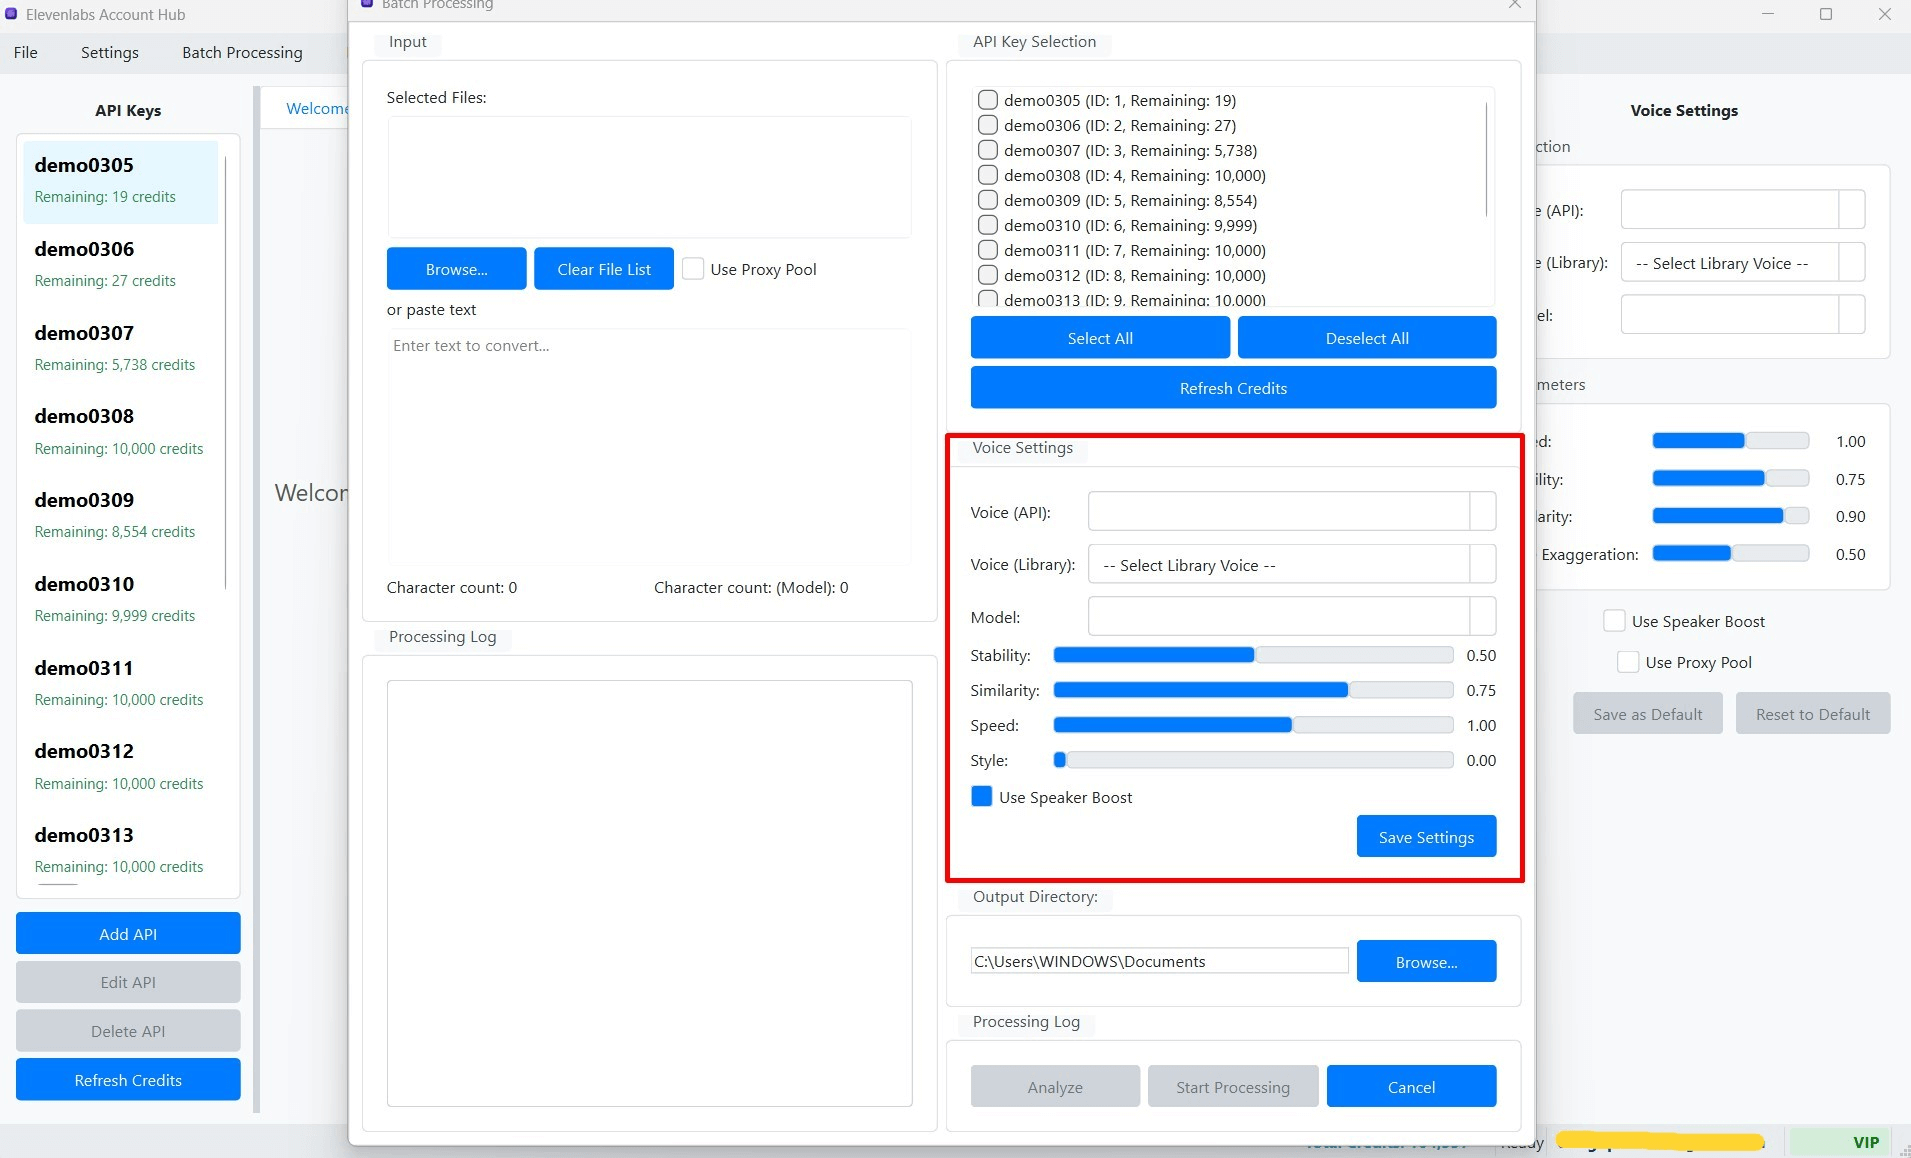Check the demo0309 API key checkbox

pos(988,200)
